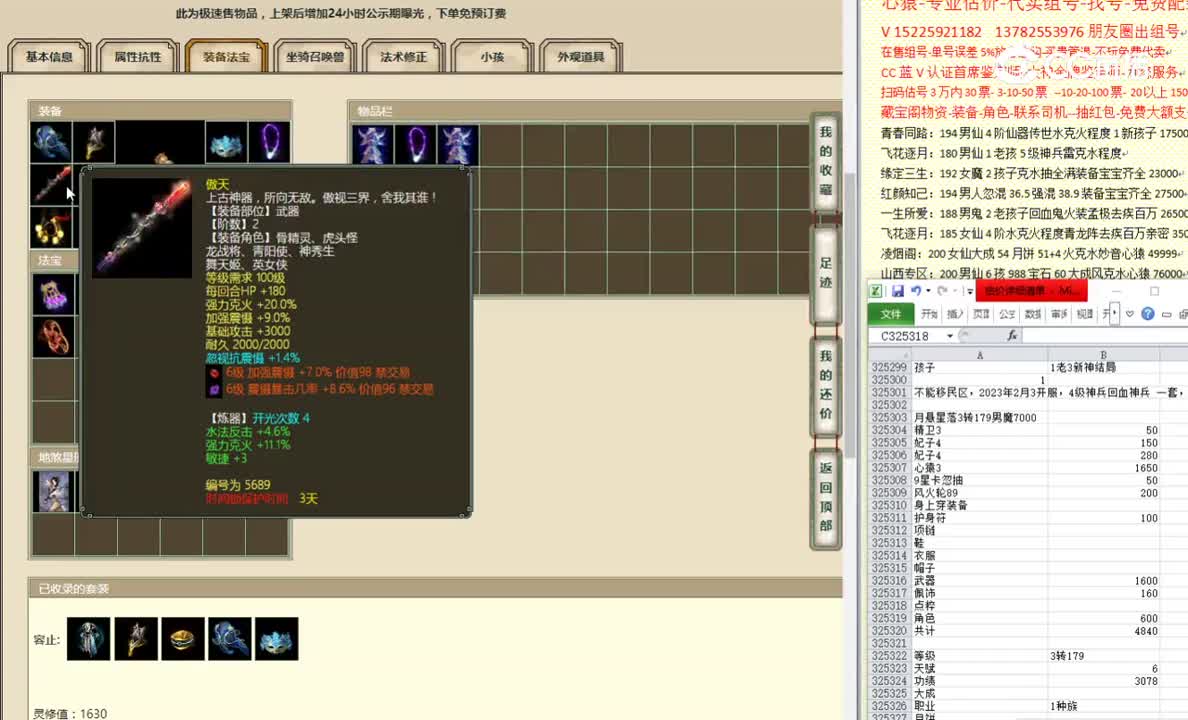The width and height of the screenshot is (1188, 720).
Task: Open the Excel 文件 menu
Action: click(x=890, y=314)
